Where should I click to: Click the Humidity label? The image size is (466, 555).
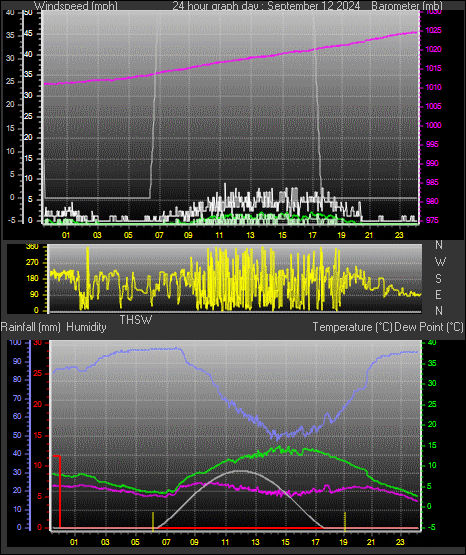click(86, 327)
